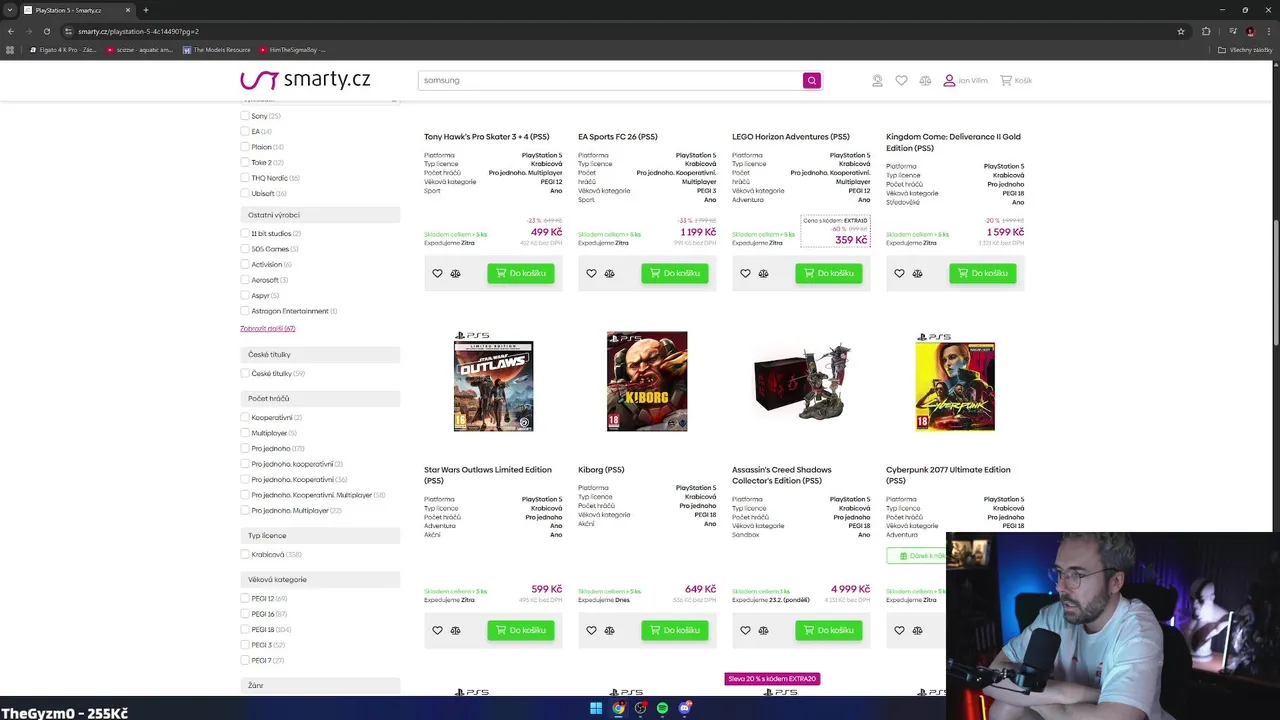
Task: Collapse the Typ licence filter section
Action: tap(320, 535)
